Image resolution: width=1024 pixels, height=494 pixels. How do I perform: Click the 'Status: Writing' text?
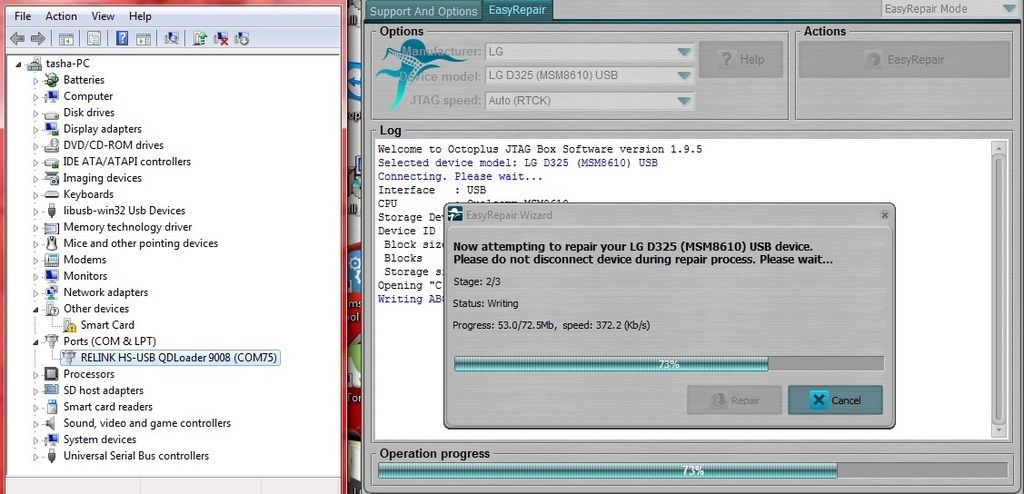point(485,303)
